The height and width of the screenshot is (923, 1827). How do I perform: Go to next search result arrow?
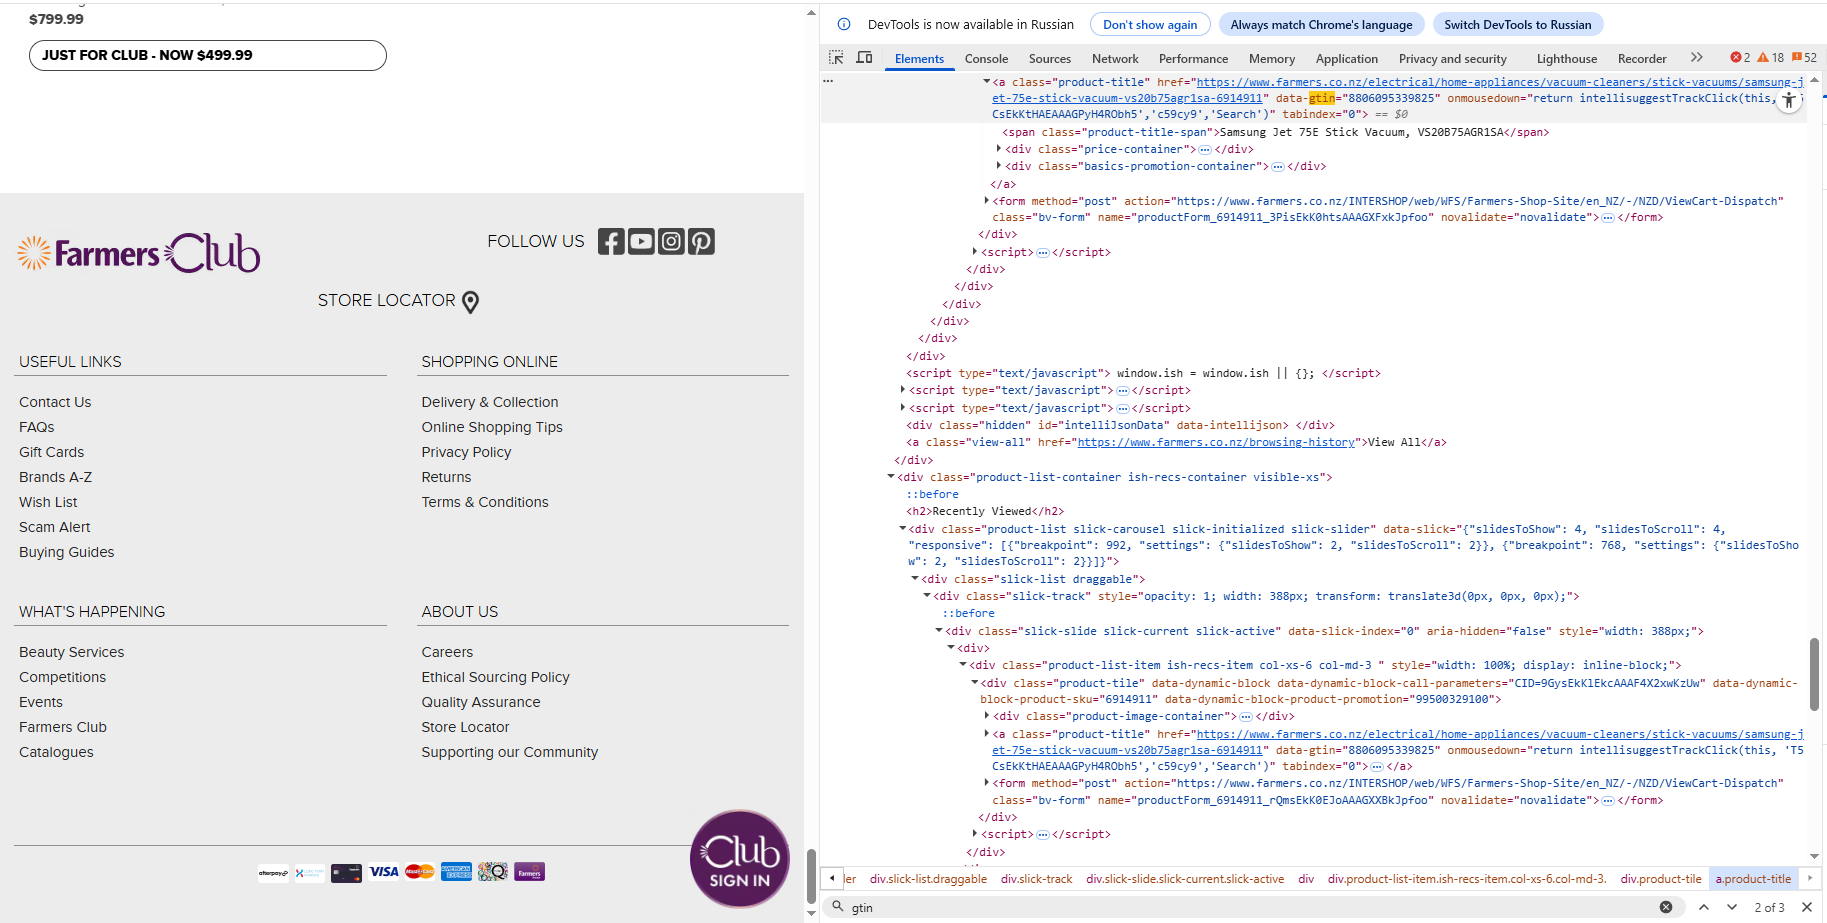coord(1732,907)
